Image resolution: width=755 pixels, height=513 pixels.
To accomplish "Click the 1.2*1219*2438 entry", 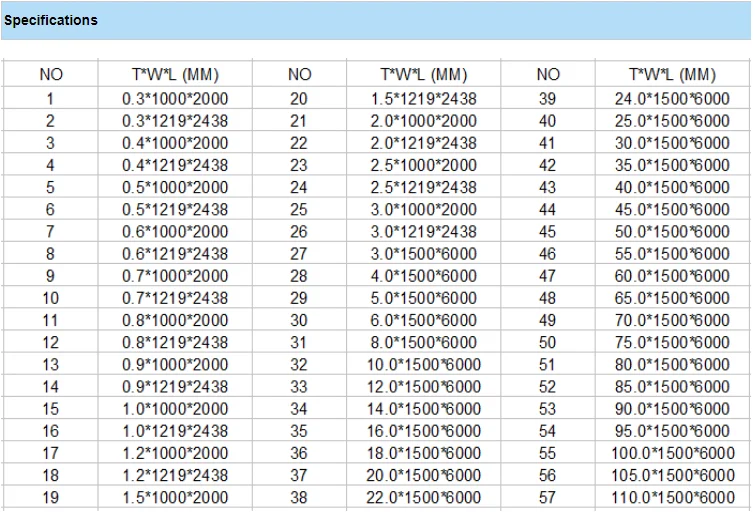I will [x=175, y=475].
